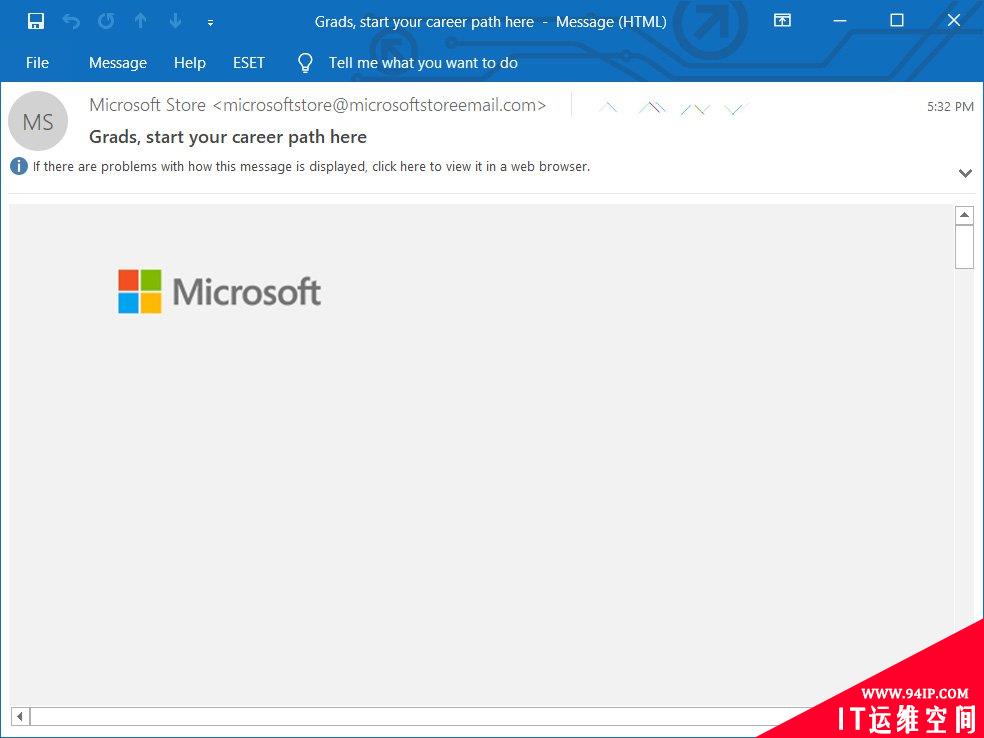Open the Customize Quick Access Toolbar dropdown
This screenshot has height=738, width=984.
pyautogui.click(x=210, y=21)
